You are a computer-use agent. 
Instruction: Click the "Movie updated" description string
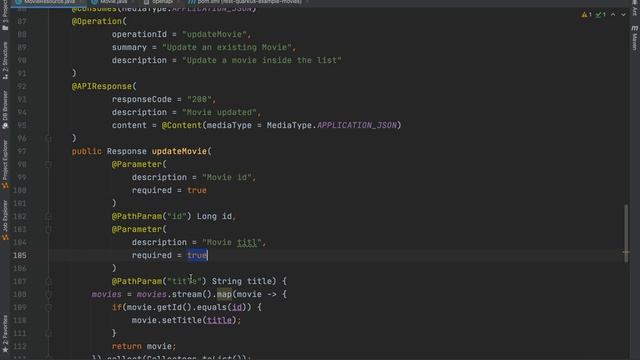[219, 112]
